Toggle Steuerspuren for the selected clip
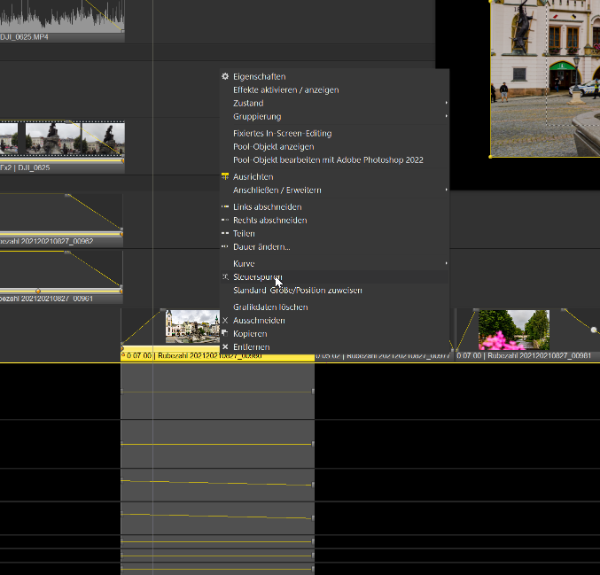Viewport: 600px width, 575px height. tap(257, 277)
